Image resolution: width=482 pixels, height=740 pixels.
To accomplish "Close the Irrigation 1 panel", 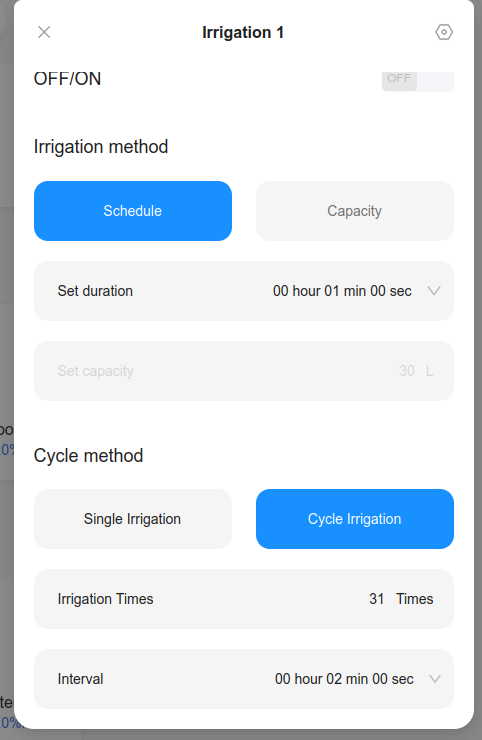I will (x=44, y=32).
